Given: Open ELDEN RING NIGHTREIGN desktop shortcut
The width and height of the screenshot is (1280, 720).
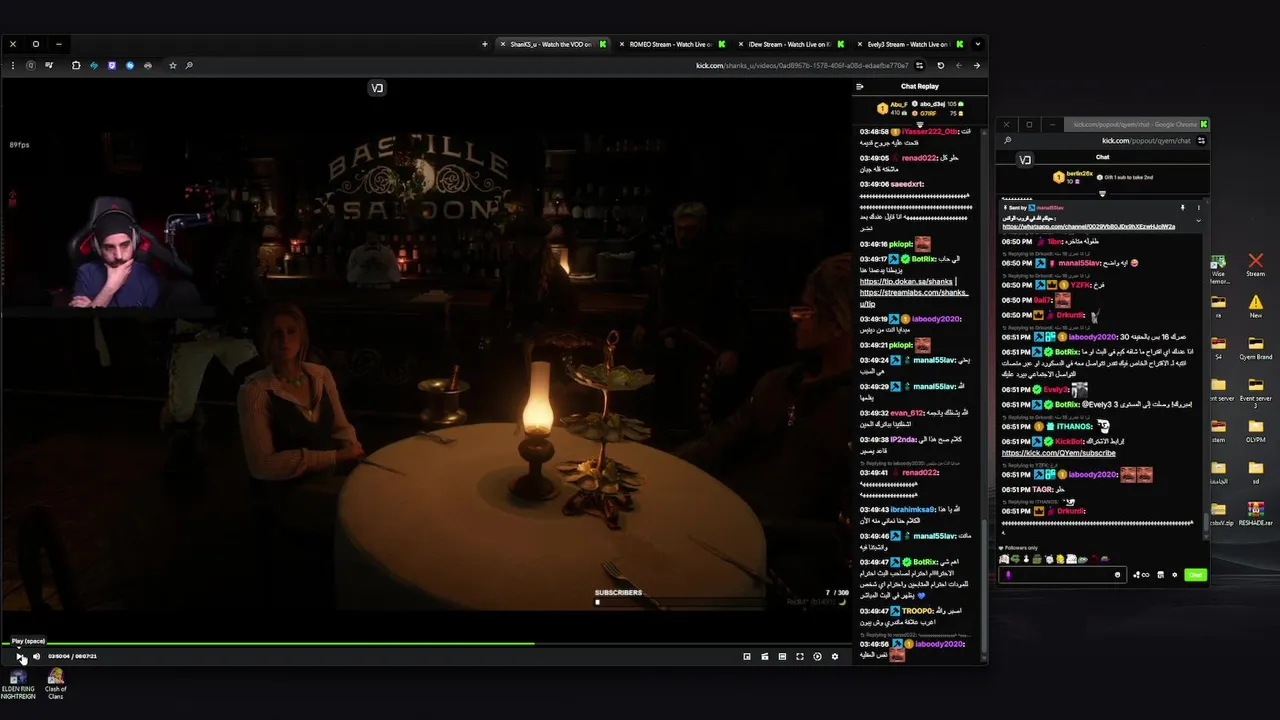Looking at the screenshot, I should click(x=18, y=684).
